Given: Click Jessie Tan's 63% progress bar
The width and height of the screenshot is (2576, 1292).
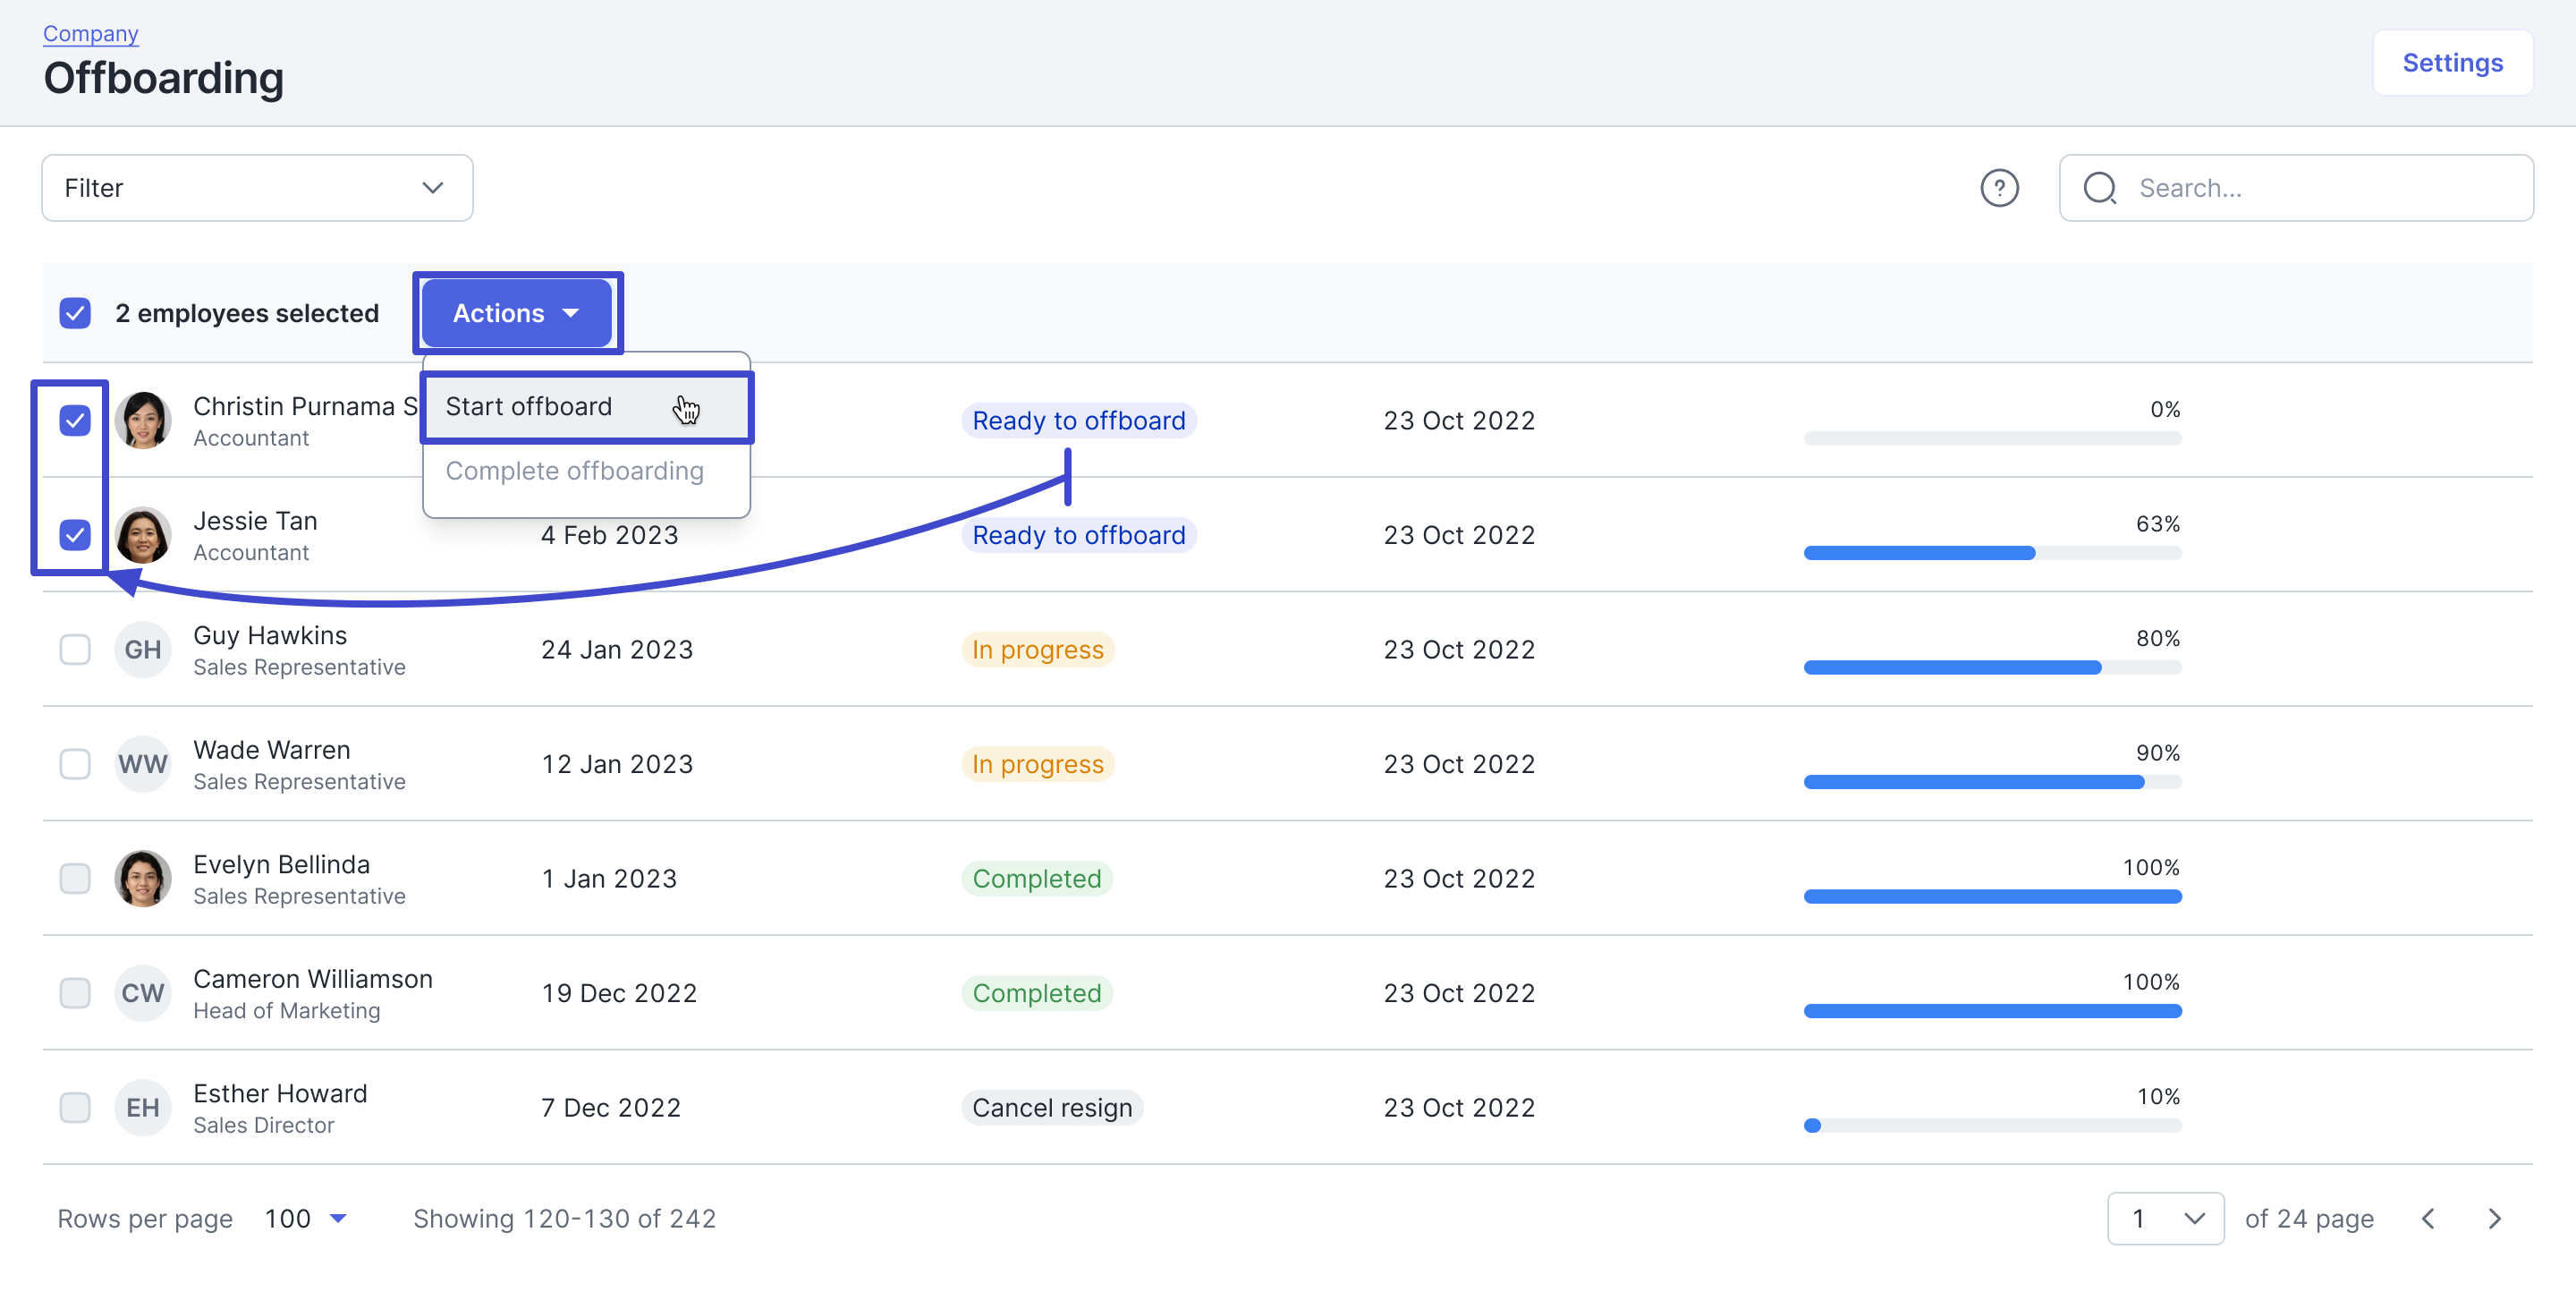Looking at the screenshot, I should click(x=1992, y=553).
